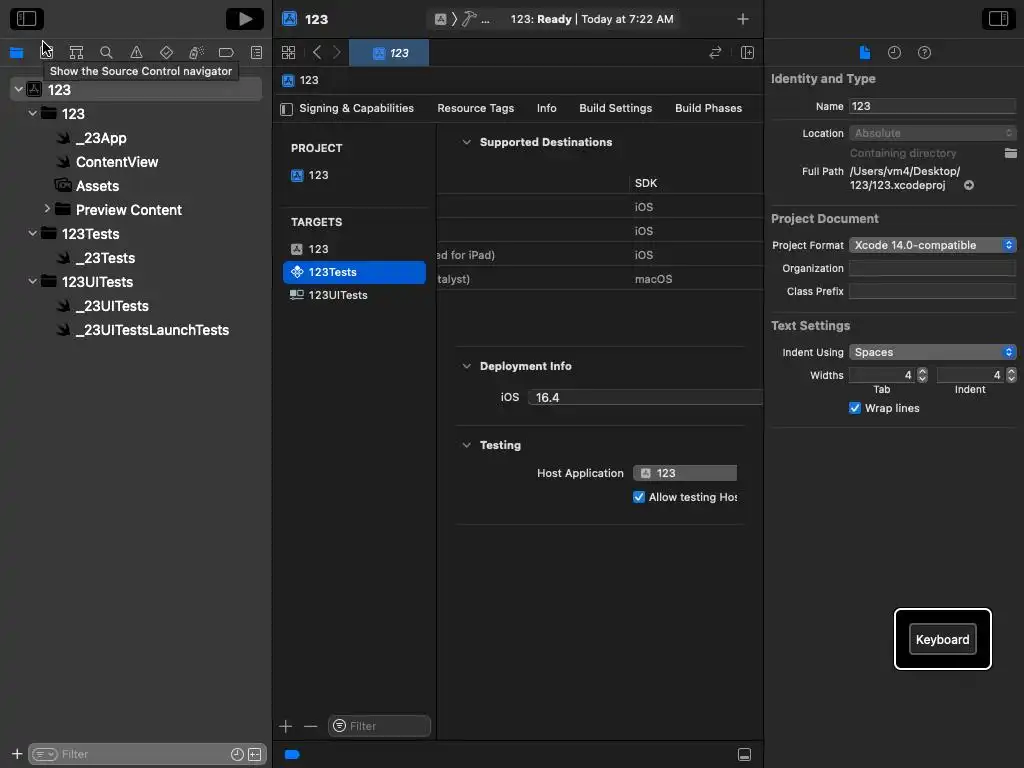
Task: Toggle editor review changes arrows
Action: (715, 52)
